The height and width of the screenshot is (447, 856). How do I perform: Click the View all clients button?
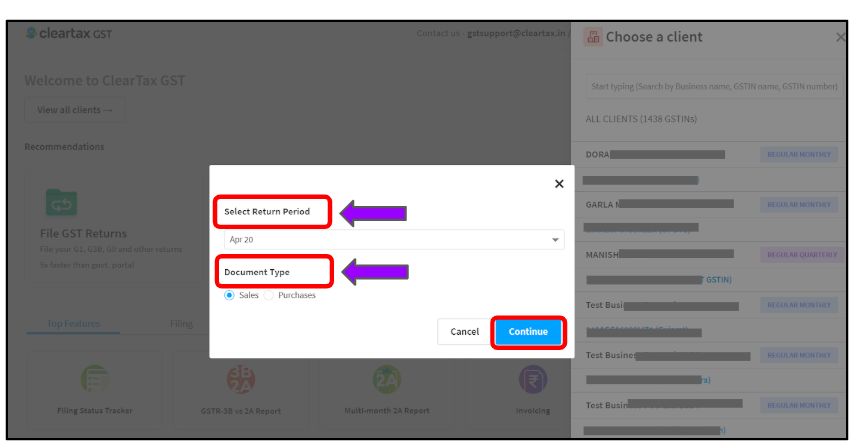75,110
